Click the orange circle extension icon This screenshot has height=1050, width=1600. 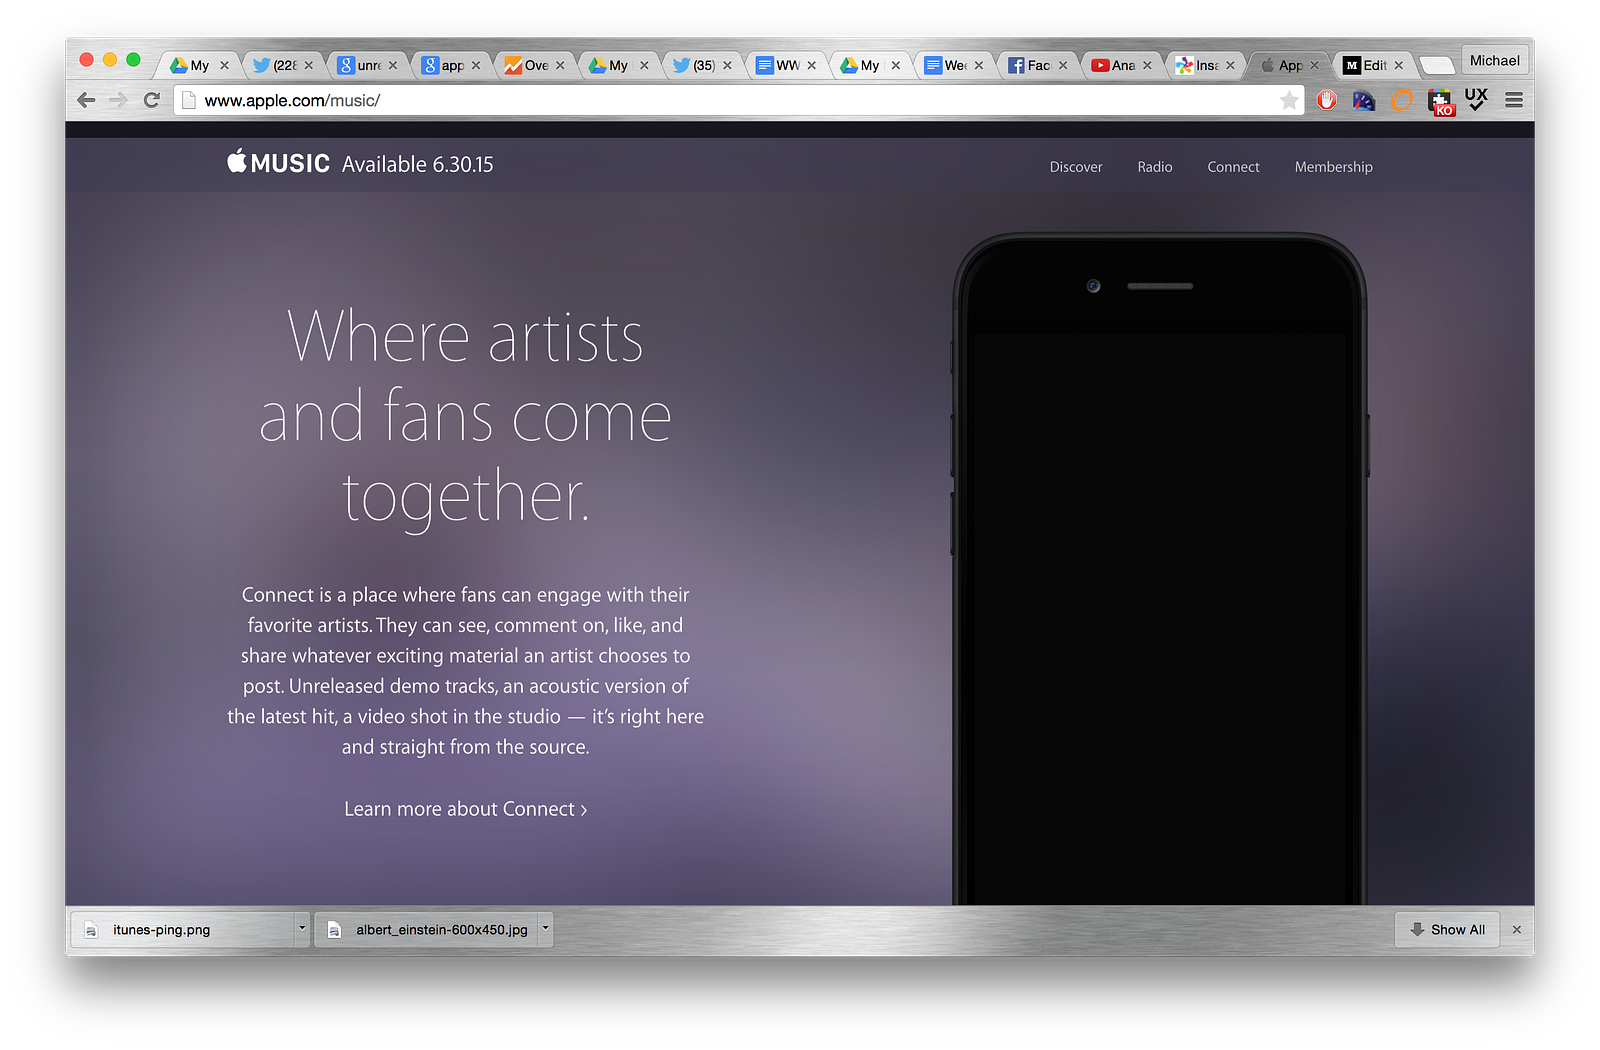click(1402, 100)
